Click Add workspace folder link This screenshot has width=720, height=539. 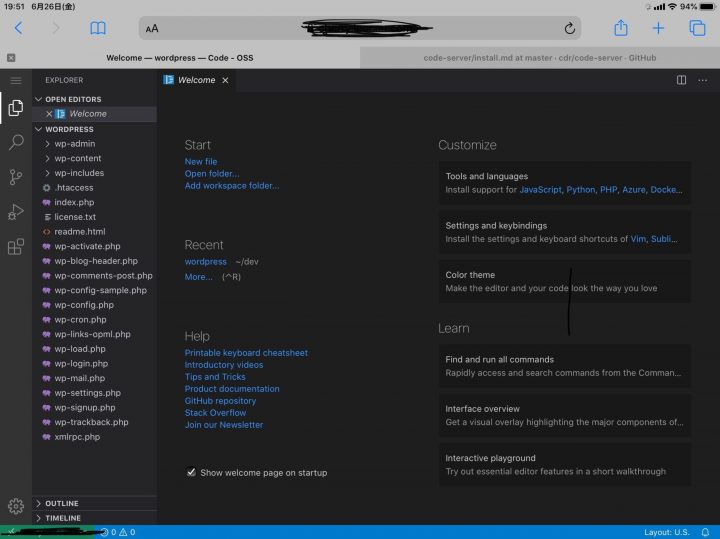point(231,185)
